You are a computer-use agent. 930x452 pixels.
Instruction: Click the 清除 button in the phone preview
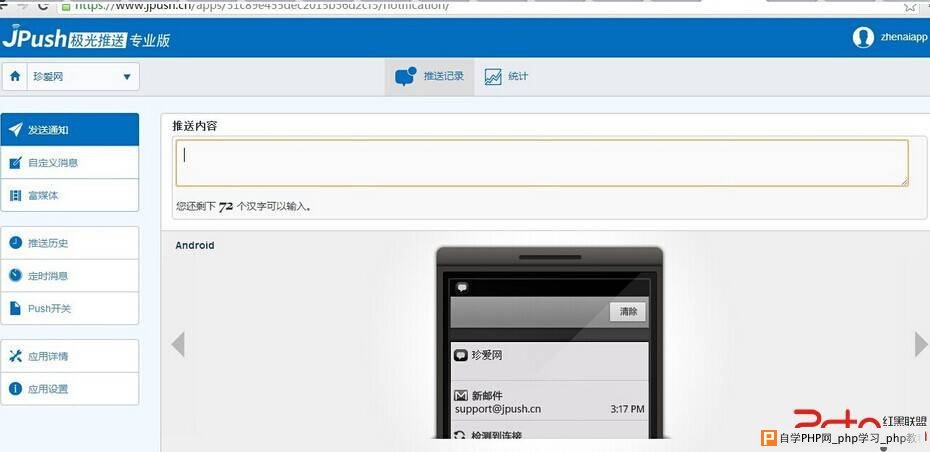tap(628, 312)
